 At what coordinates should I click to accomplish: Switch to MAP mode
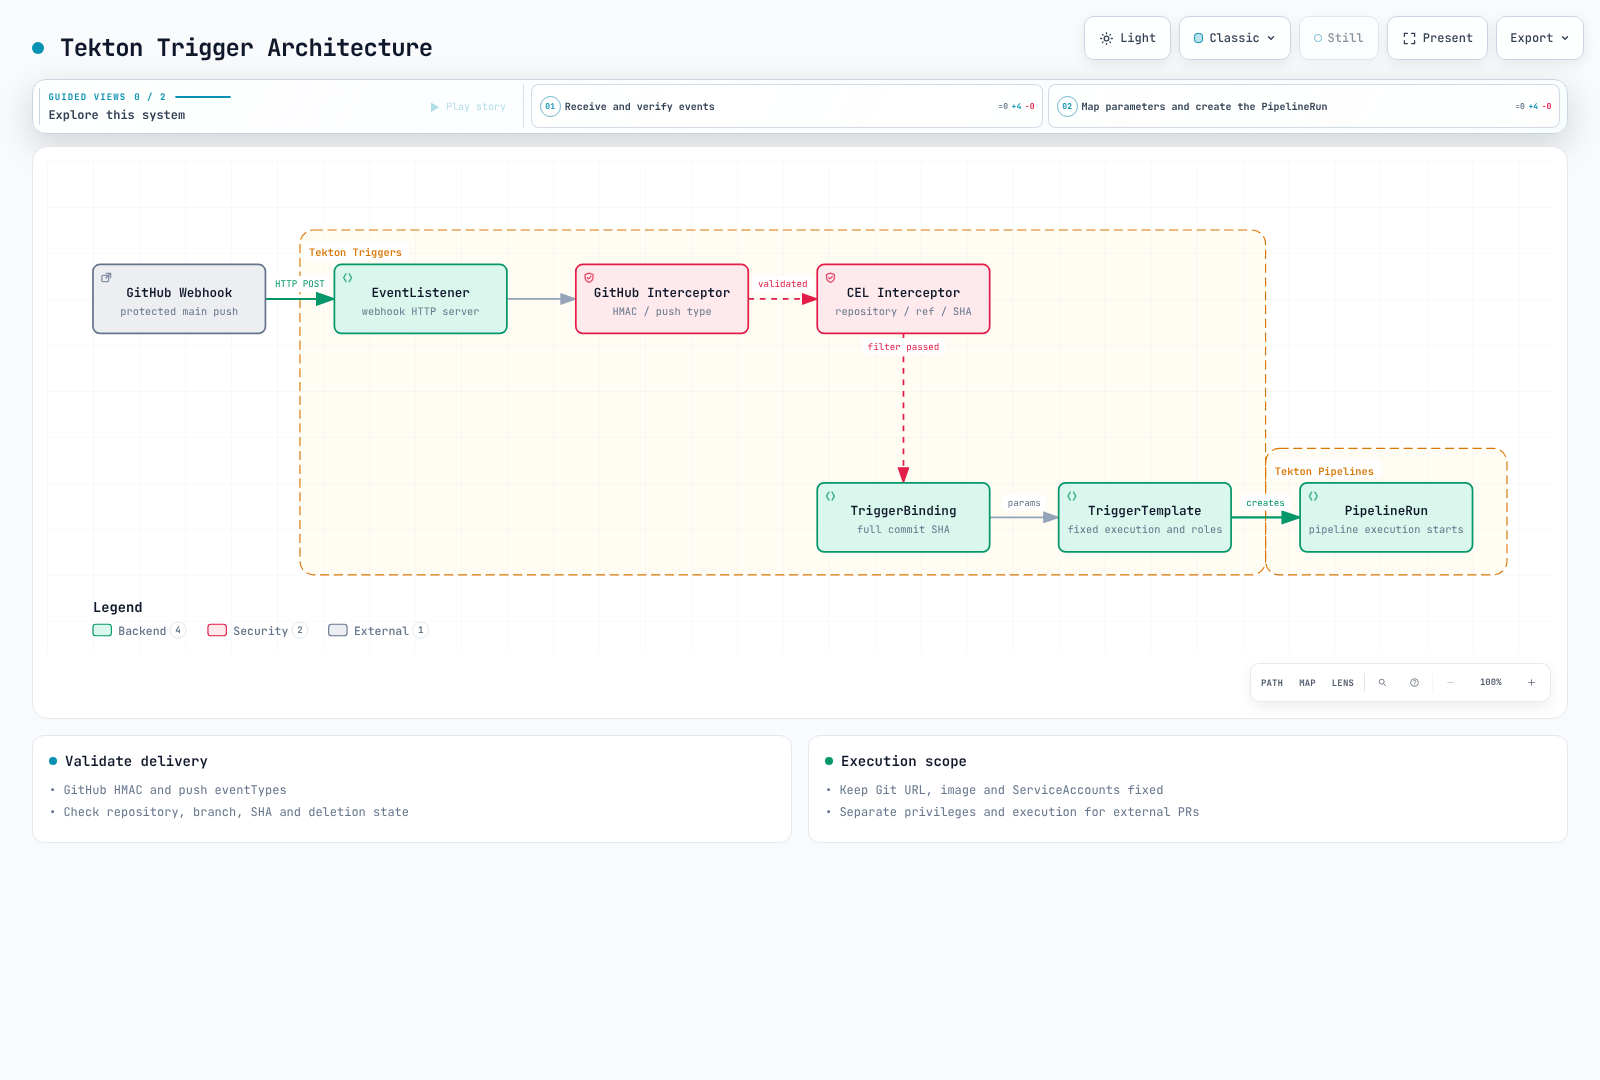tap(1307, 683)
